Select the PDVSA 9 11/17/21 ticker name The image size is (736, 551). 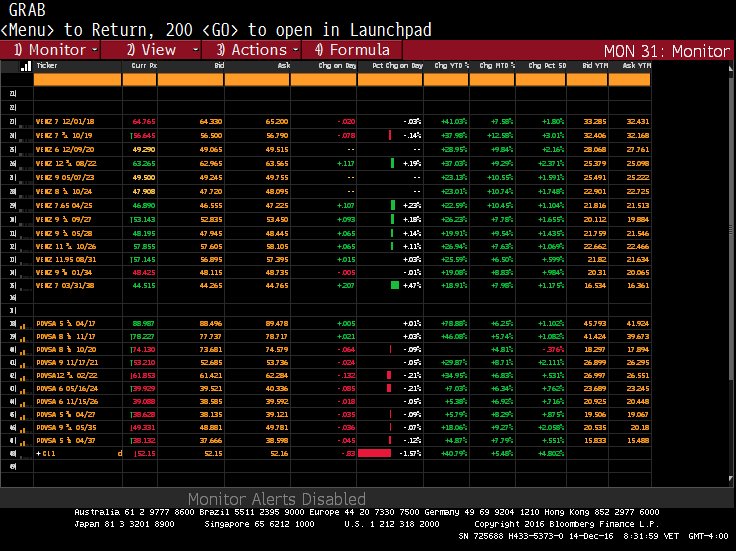[x=67, y=363]
